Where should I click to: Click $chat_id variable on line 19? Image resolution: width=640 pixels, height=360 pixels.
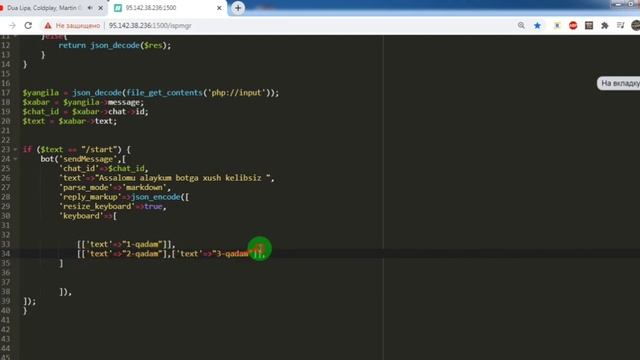pos(40,111)
